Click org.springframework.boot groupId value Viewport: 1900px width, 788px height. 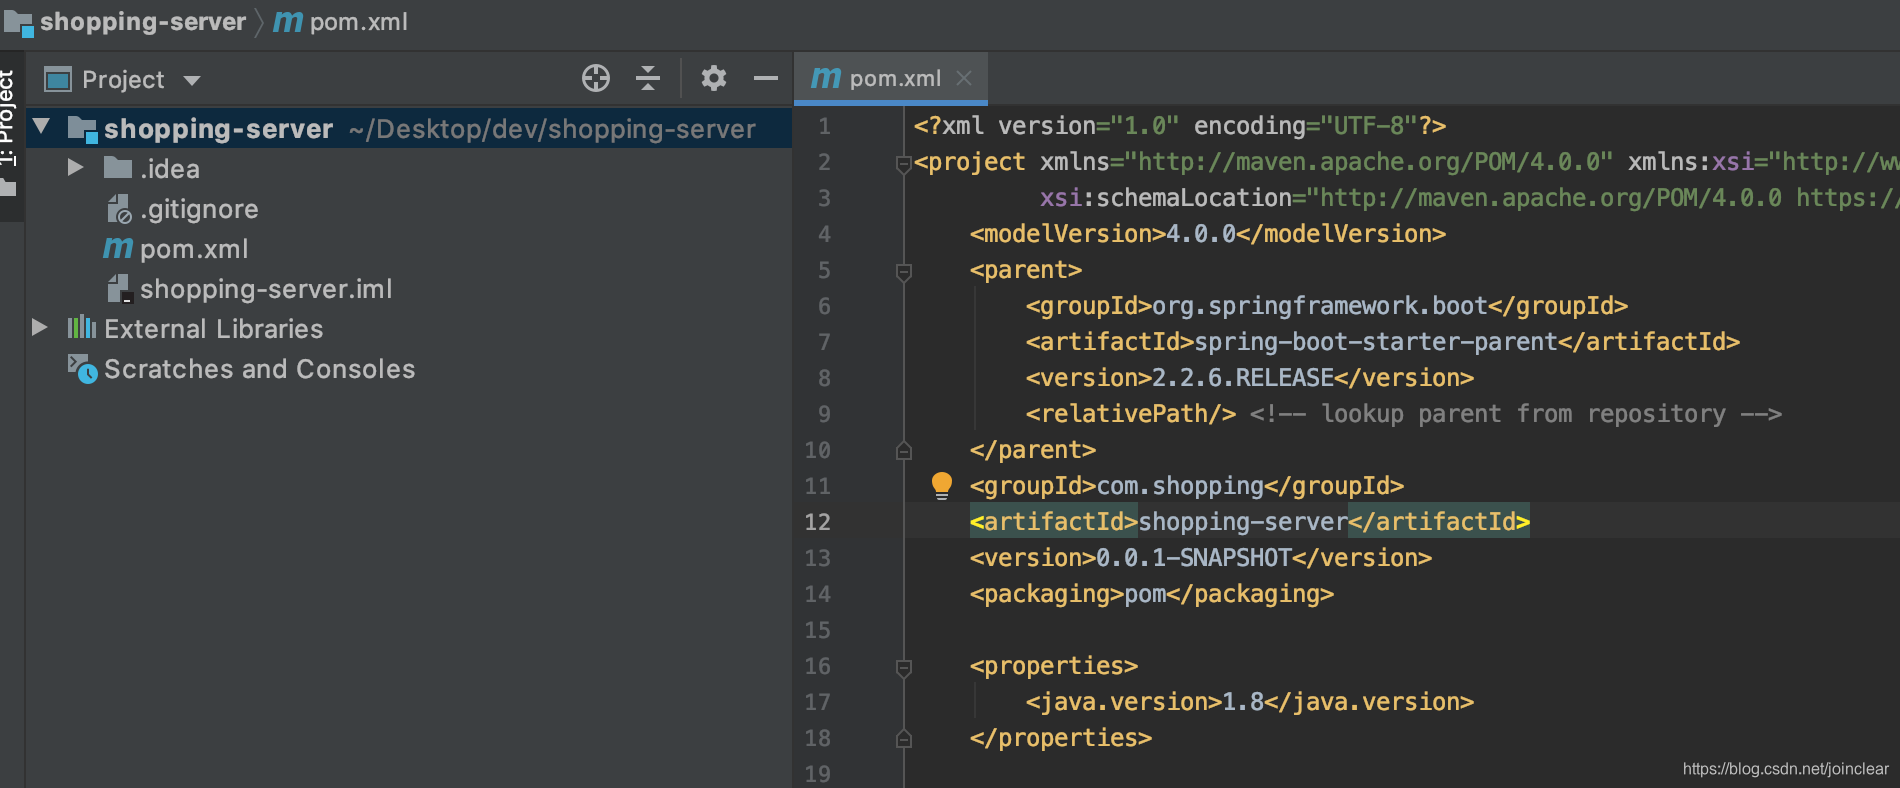tap(1320, 306)
